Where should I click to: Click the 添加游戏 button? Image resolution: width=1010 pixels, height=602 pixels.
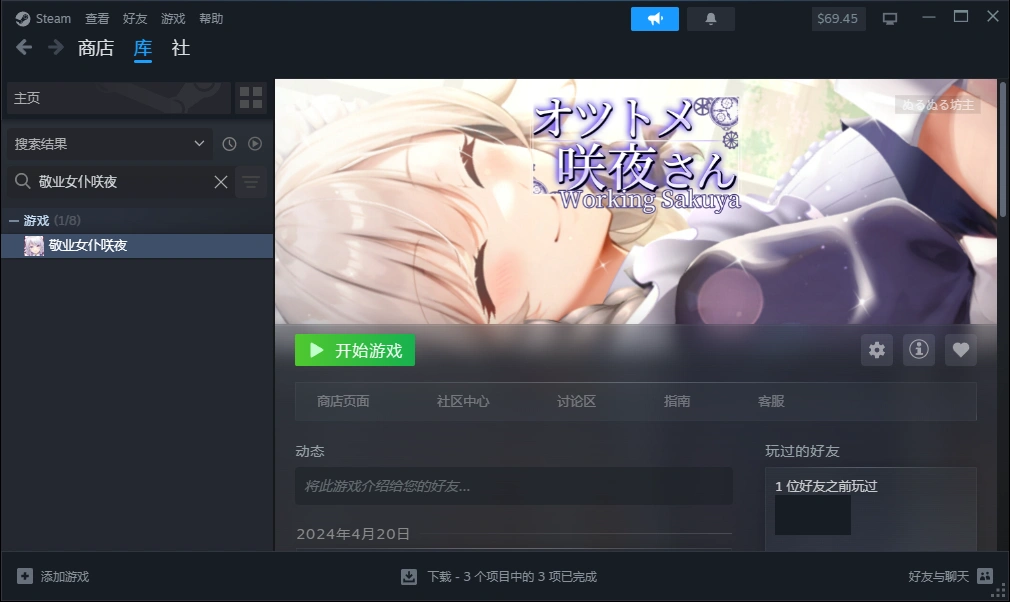click(53, 576)
